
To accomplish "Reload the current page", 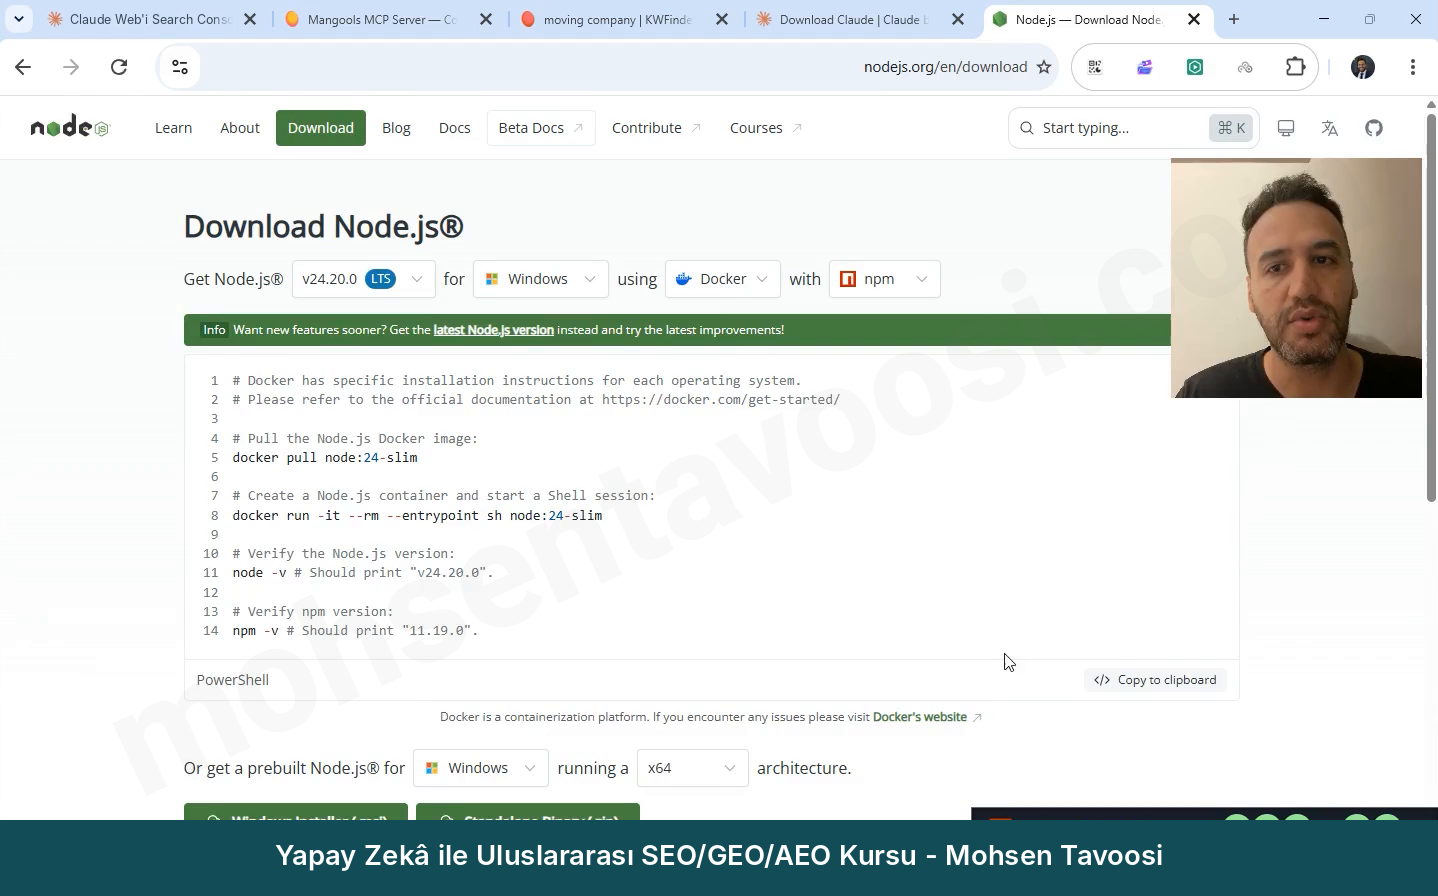I will coord(119,67).
